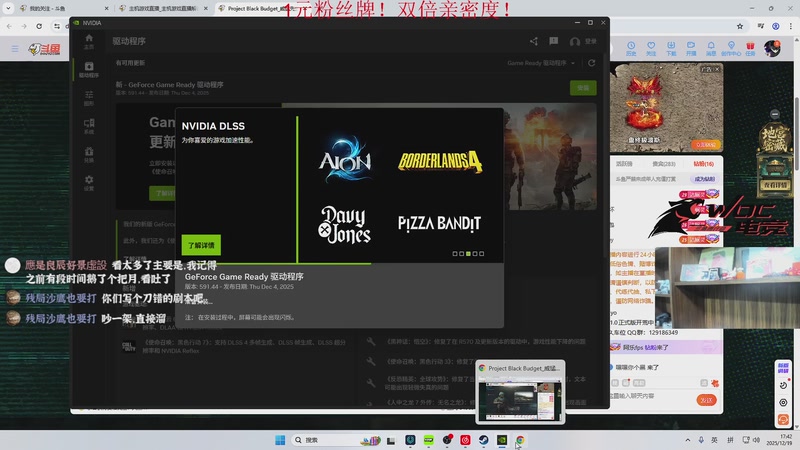This screenshot has width=800, height=450.
Task: Click the Chrome taskbar preview thumbnail
Action: click(520, 392)
